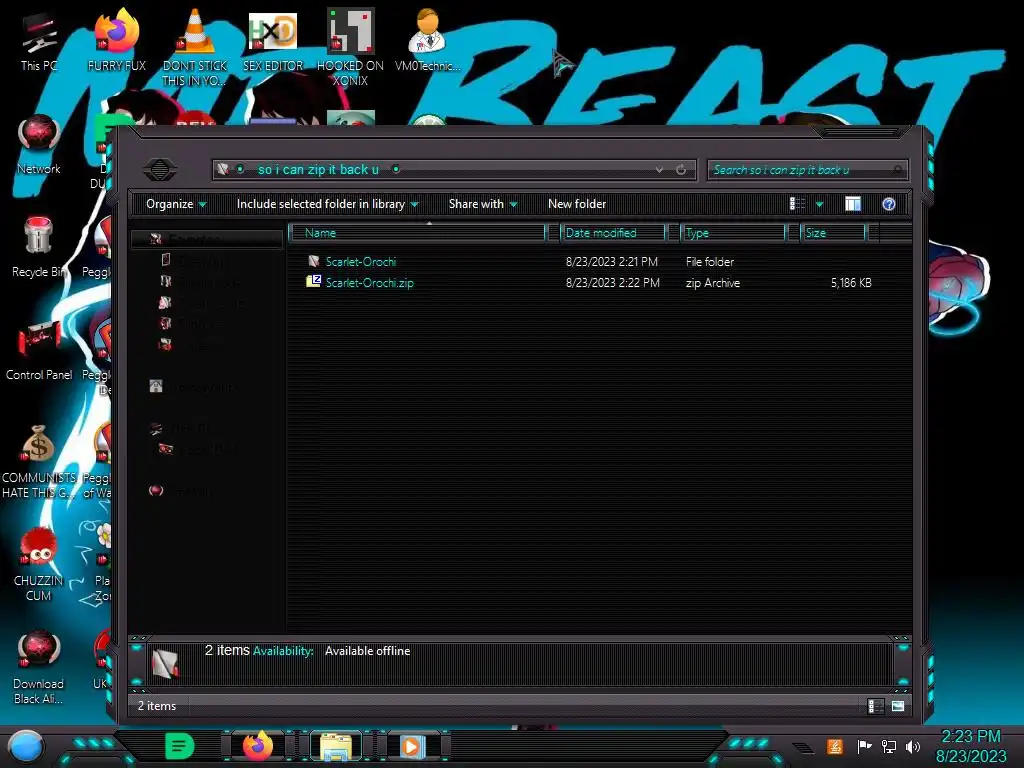Click the house-shaped Homegroup icon in the navigation pane
Screen dimensions: 1024x768
coord(156,386)
